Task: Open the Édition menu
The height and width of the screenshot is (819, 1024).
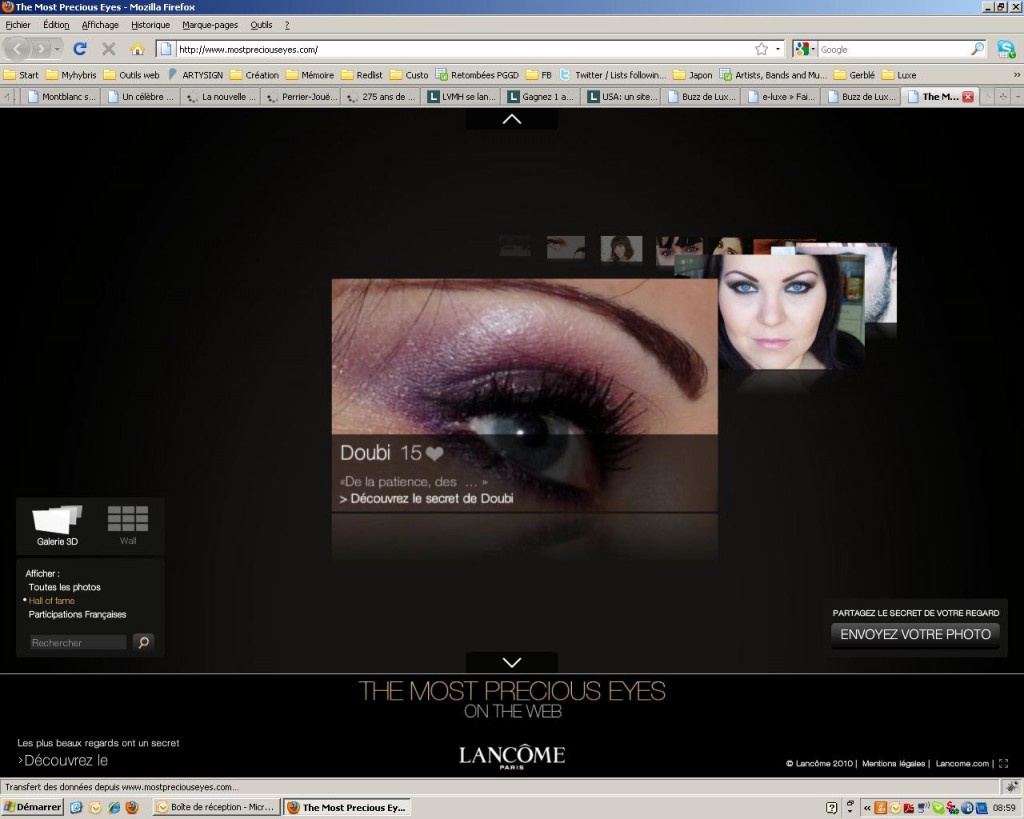Action: [56, 25]
